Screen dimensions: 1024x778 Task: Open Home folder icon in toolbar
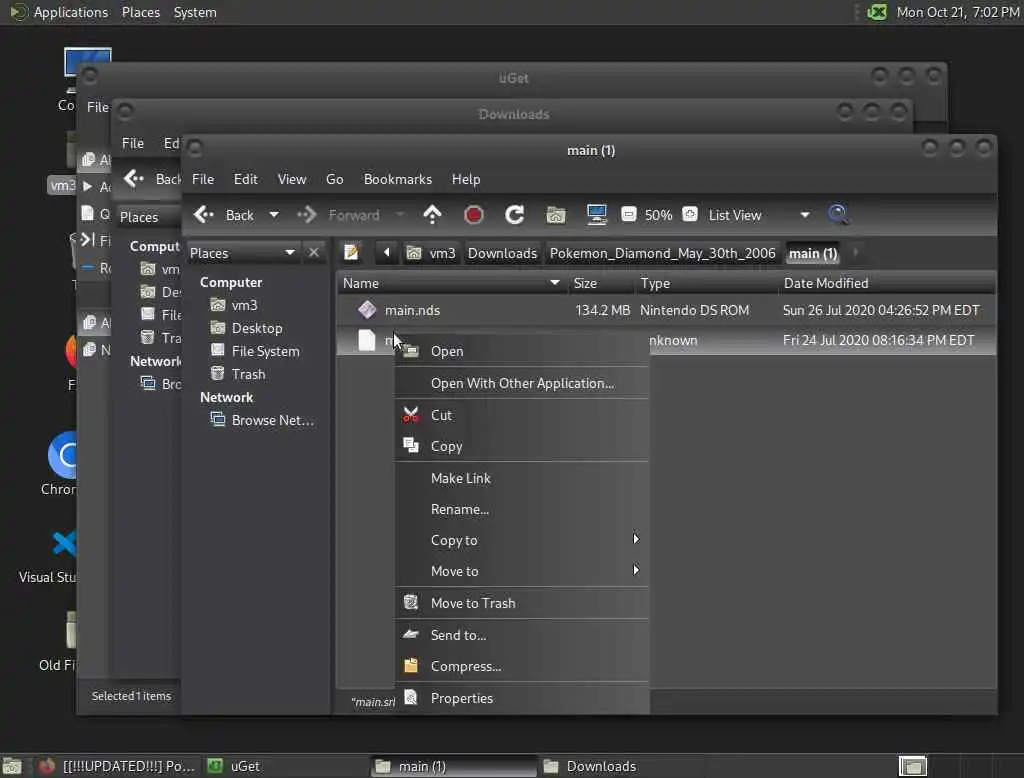pyautogui.click(x=556, y=214)
